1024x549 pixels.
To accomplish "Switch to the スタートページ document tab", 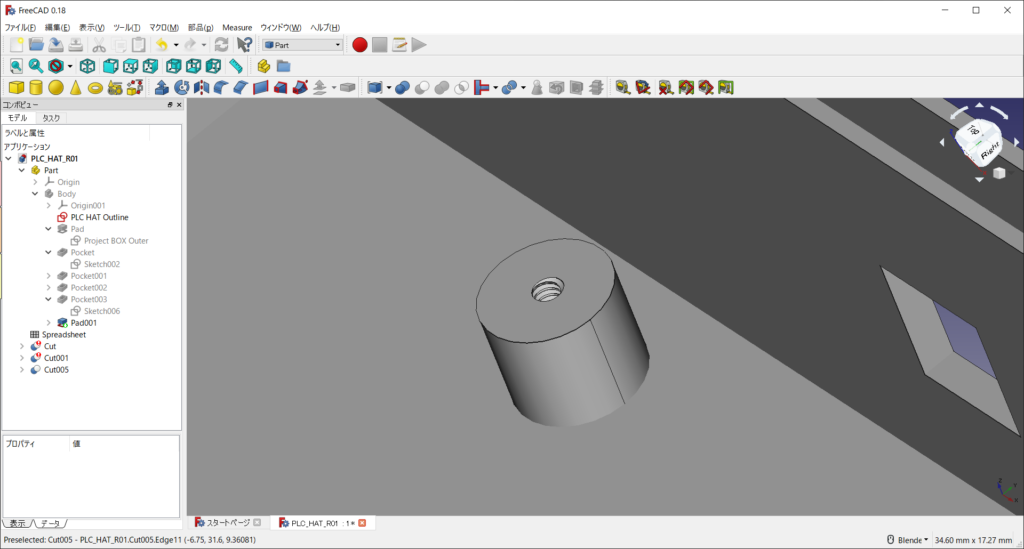I will pos(227,522).
